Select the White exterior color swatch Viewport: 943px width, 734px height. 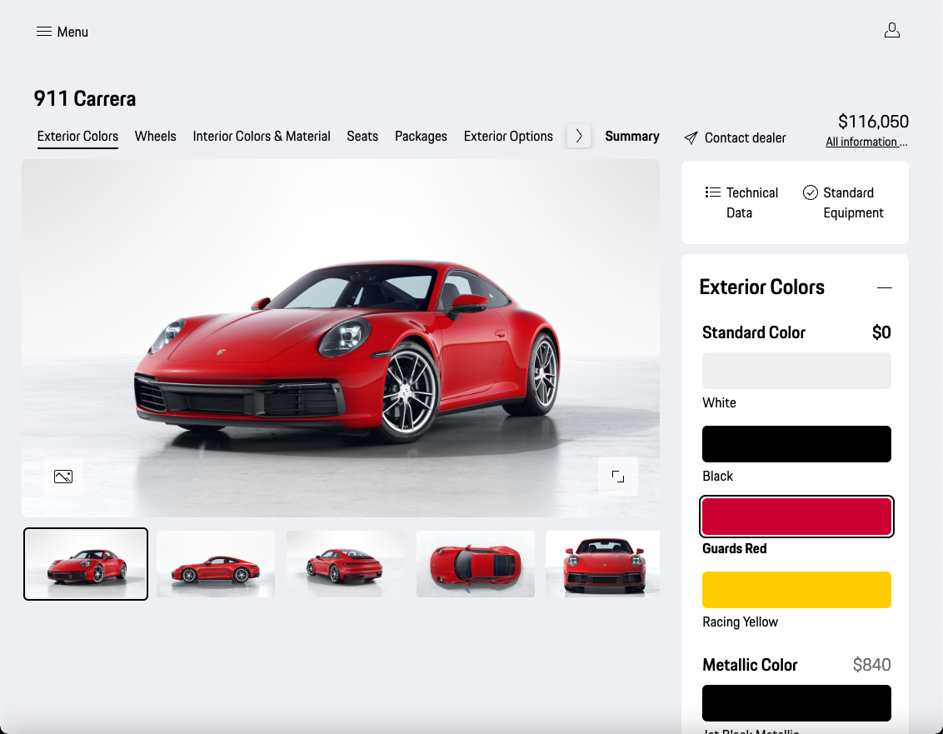(796, 371)
